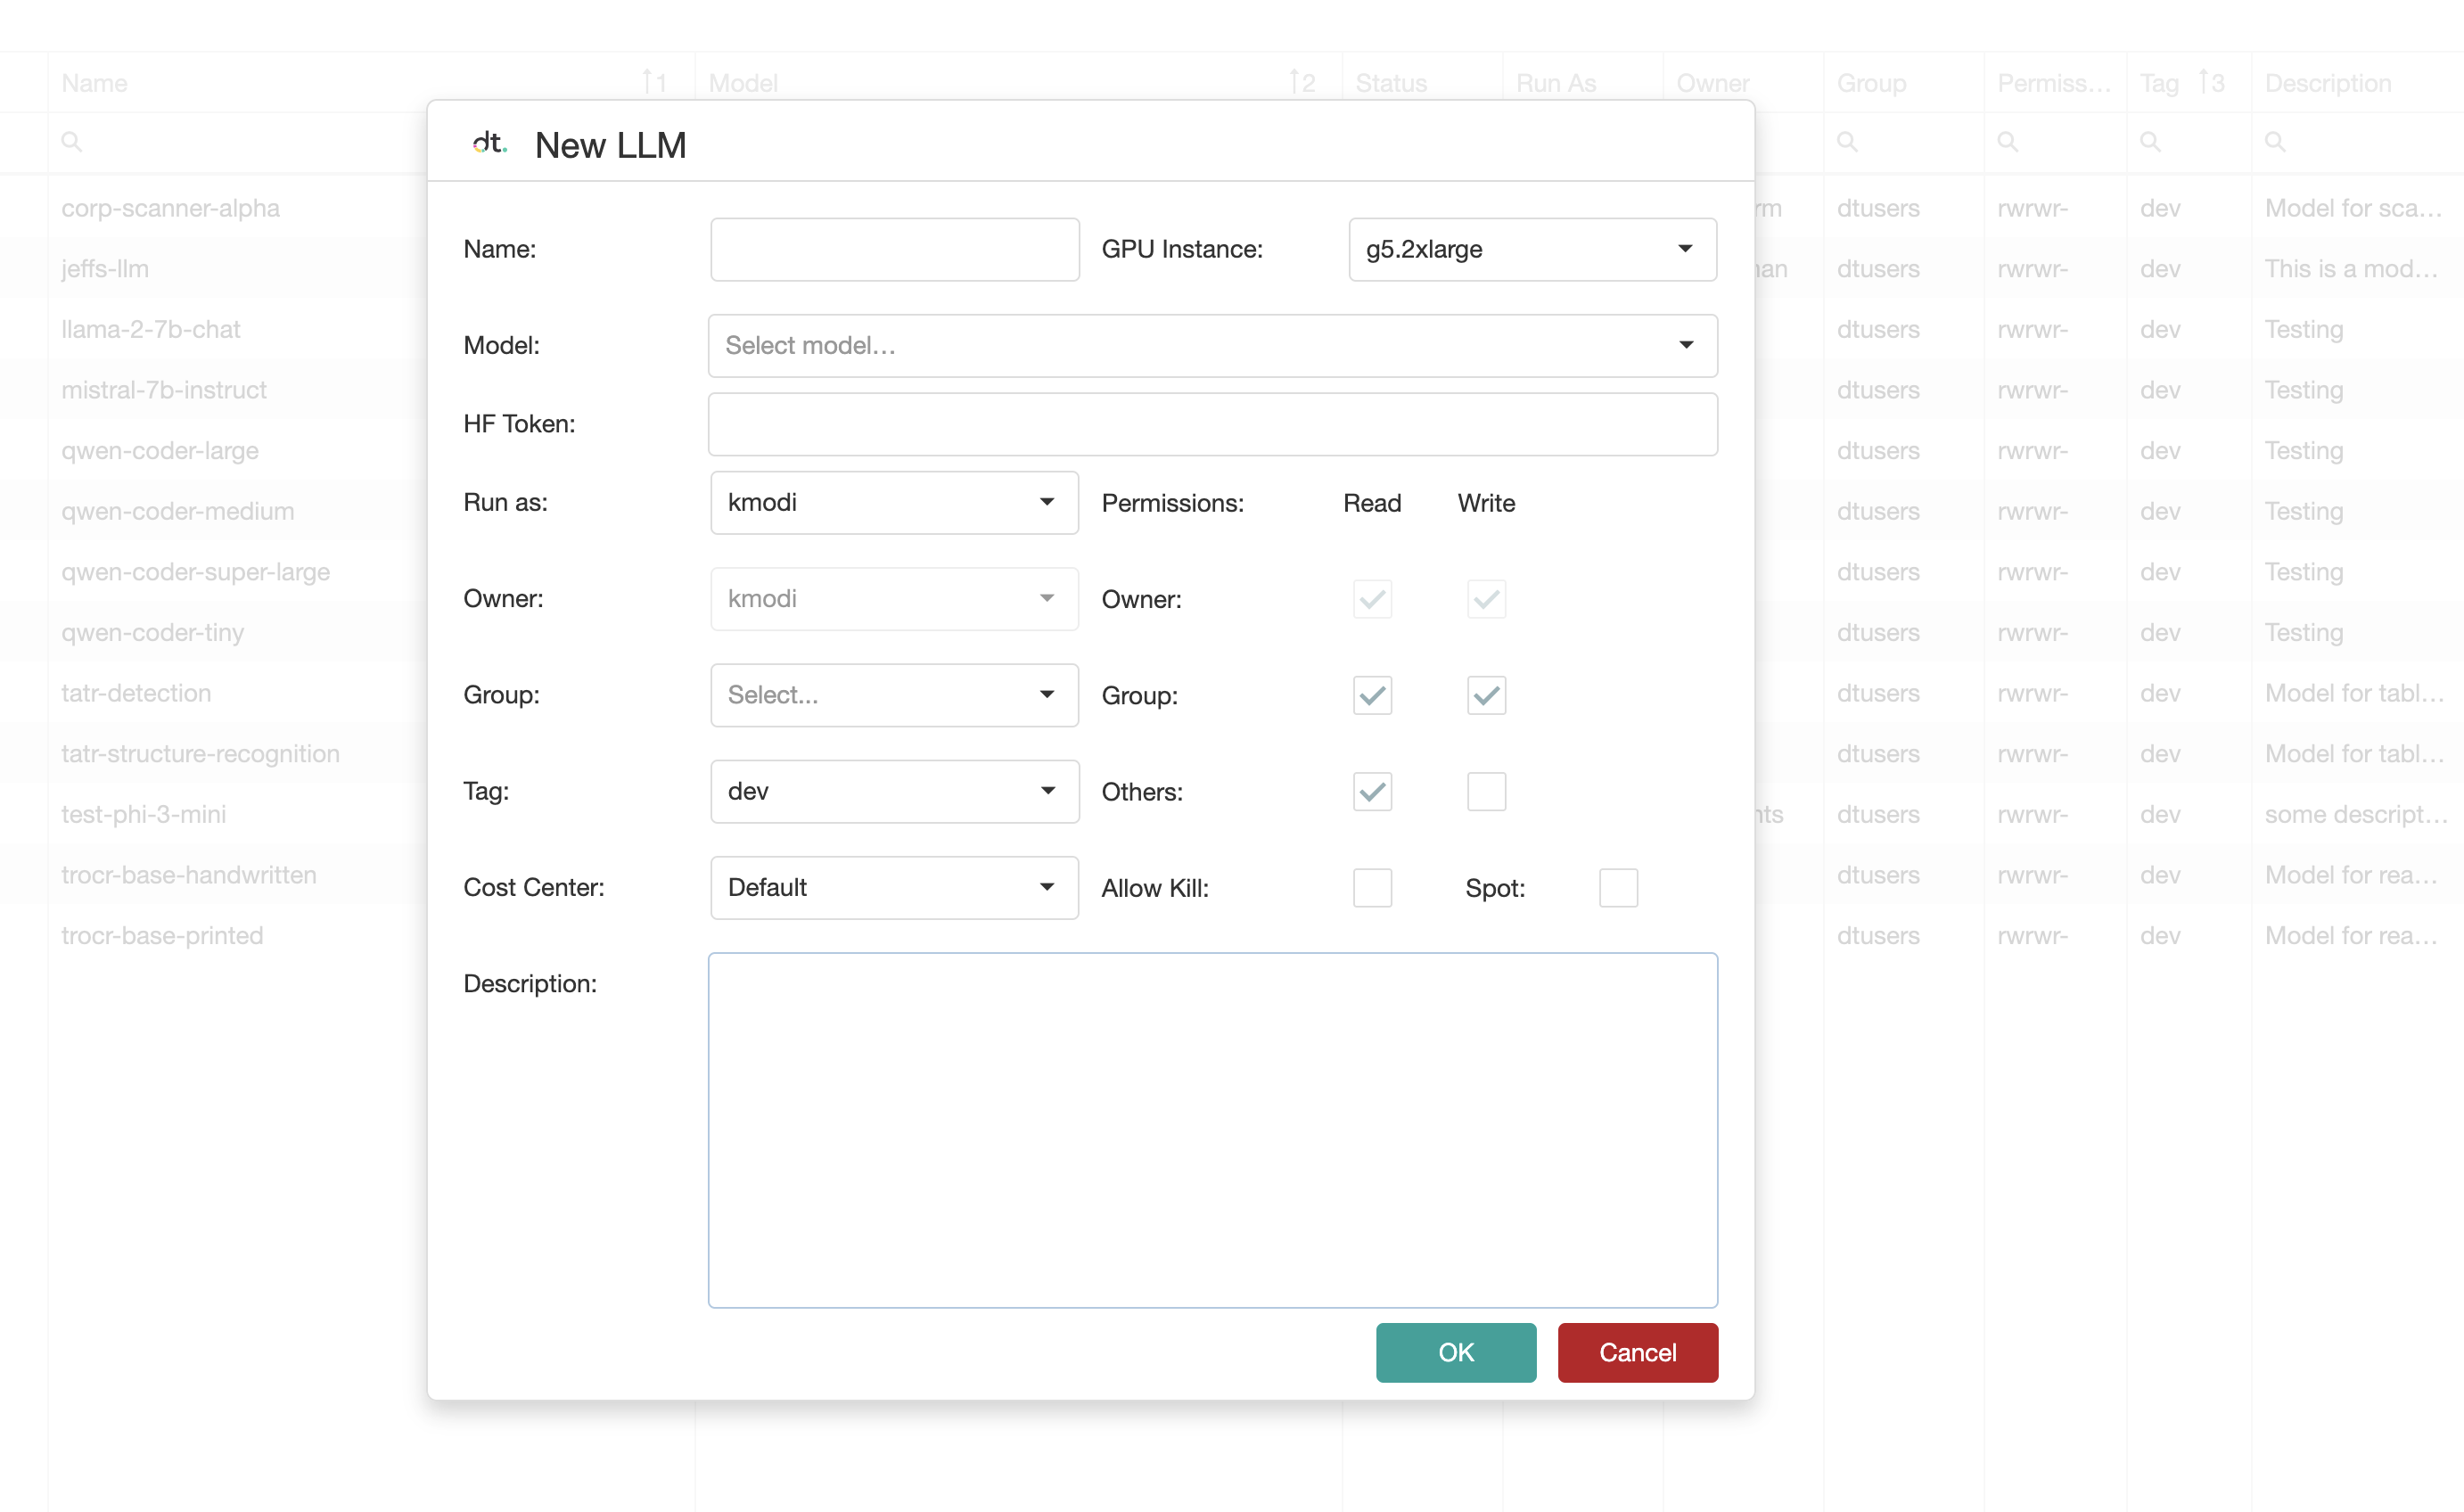Image resolution: width=2464 pixels, height=1512 pixels.
Task: Uncheck the Group Write permission checkbox
Action: click(1486, 695)
